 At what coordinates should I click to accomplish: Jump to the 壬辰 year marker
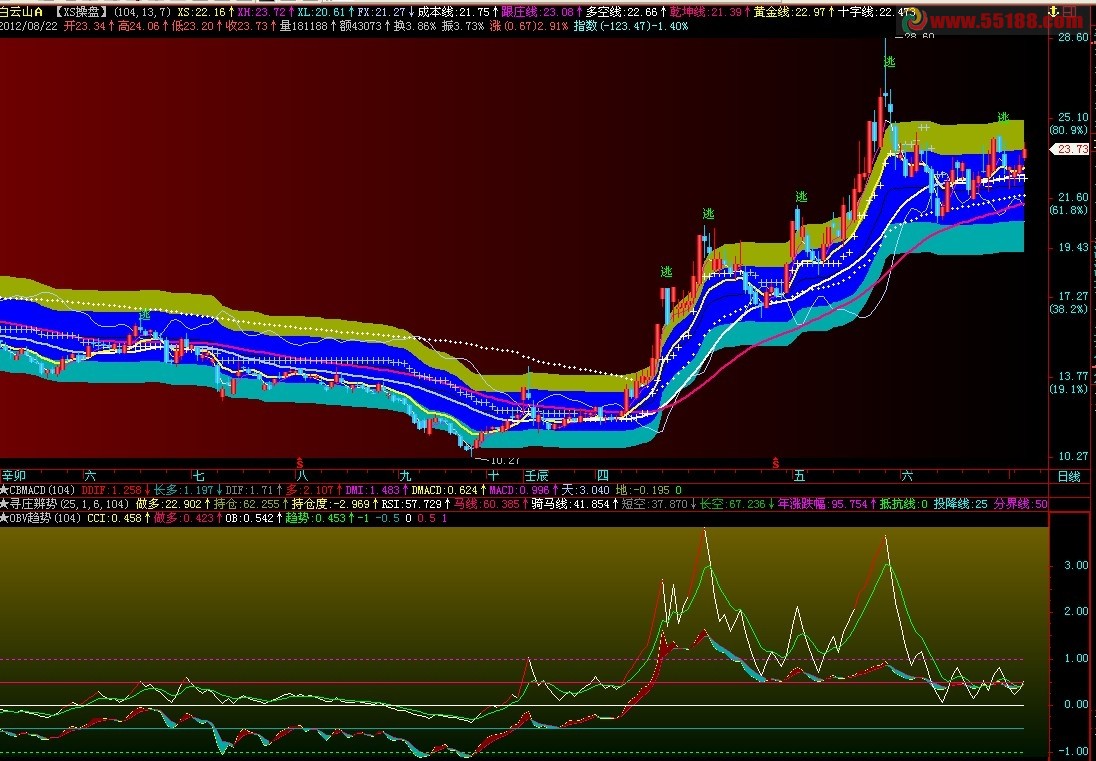click(537, 477)
